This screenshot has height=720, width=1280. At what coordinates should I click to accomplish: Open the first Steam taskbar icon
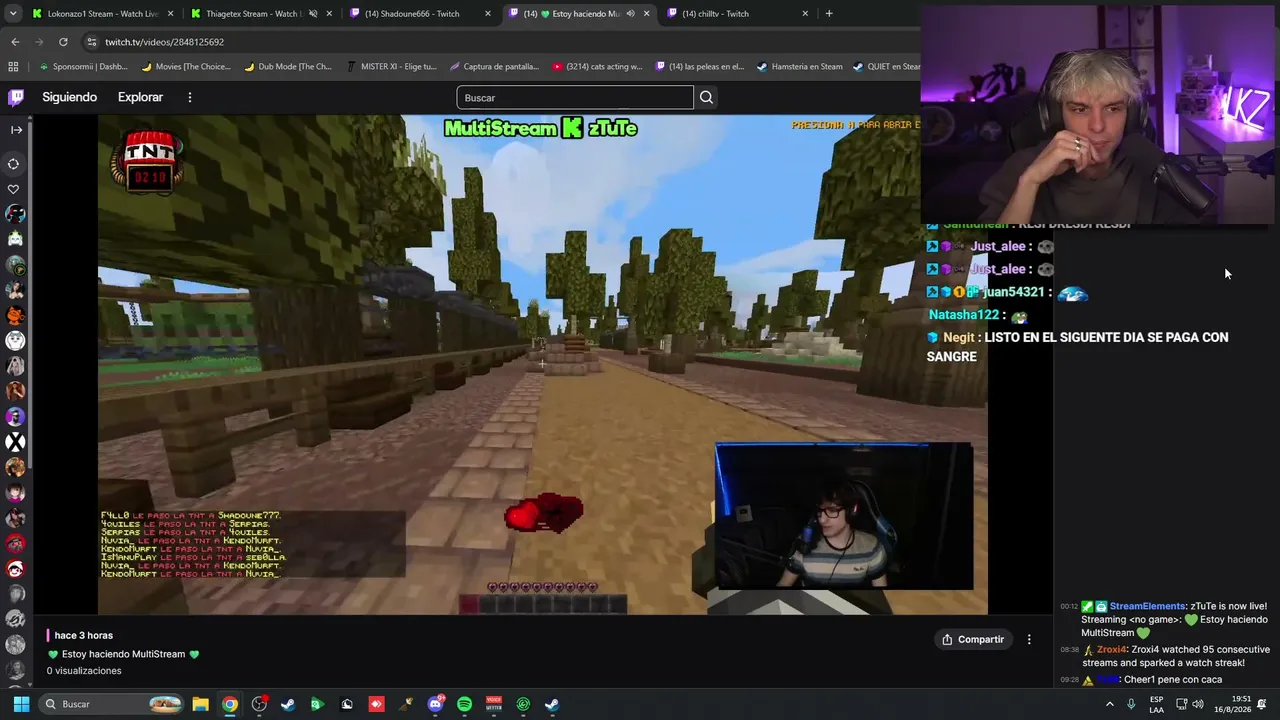pos(288,704)
